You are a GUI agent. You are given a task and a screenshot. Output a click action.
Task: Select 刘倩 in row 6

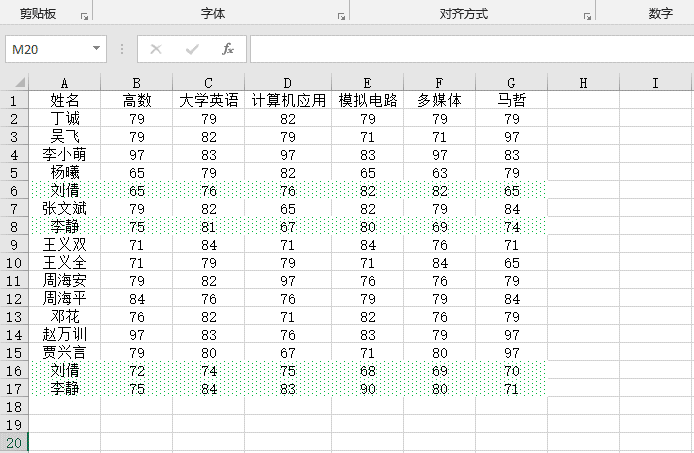(65, 190)
